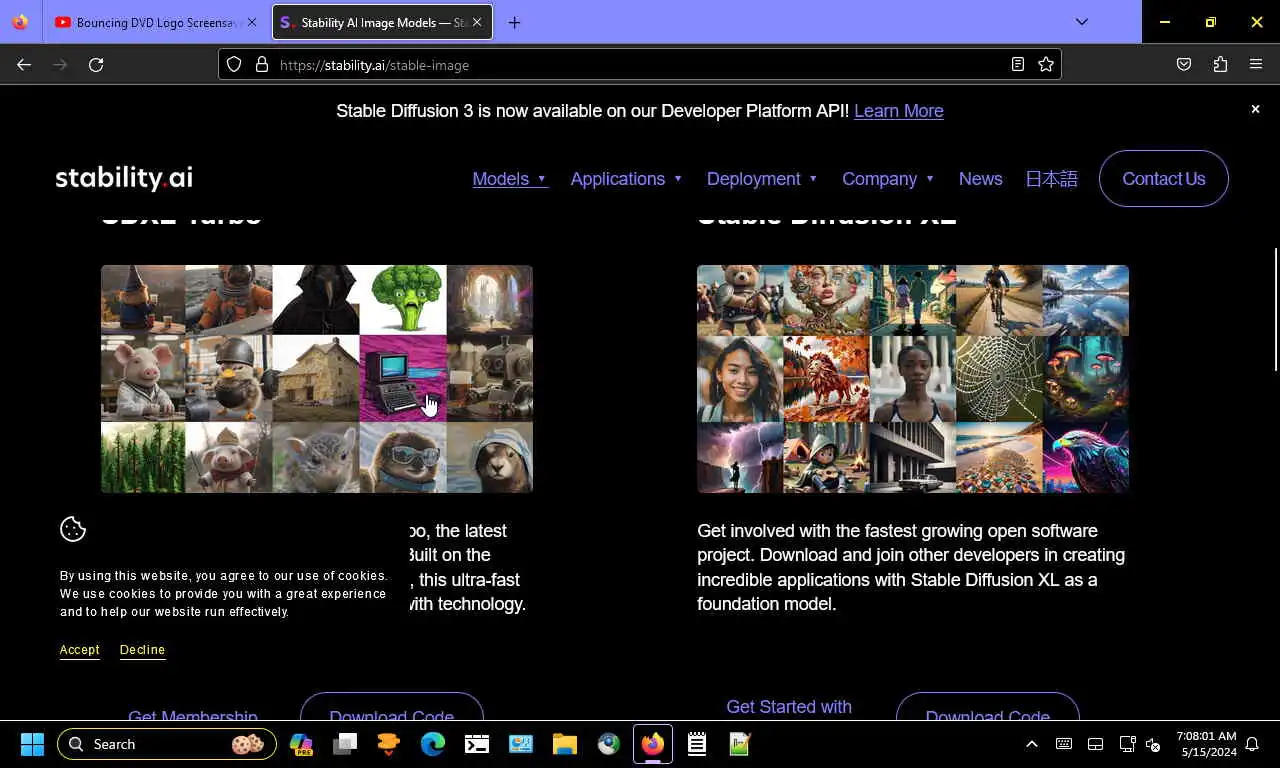The image size is (1280, 768).
Task: Click the cookie icon in notice
Action: (x=73, y=529)
